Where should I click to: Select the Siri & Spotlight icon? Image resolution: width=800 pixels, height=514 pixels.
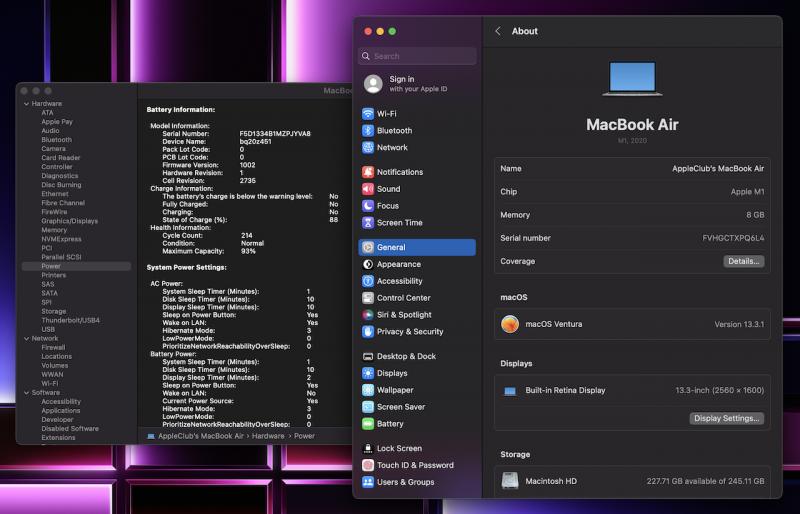368,315
